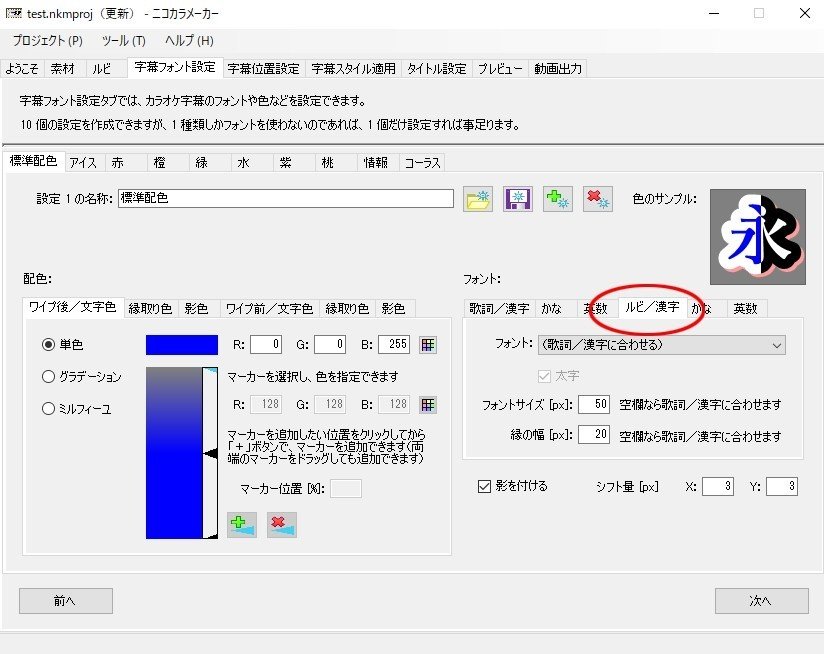Click the 色のサンプル preview image

(757, 237)
